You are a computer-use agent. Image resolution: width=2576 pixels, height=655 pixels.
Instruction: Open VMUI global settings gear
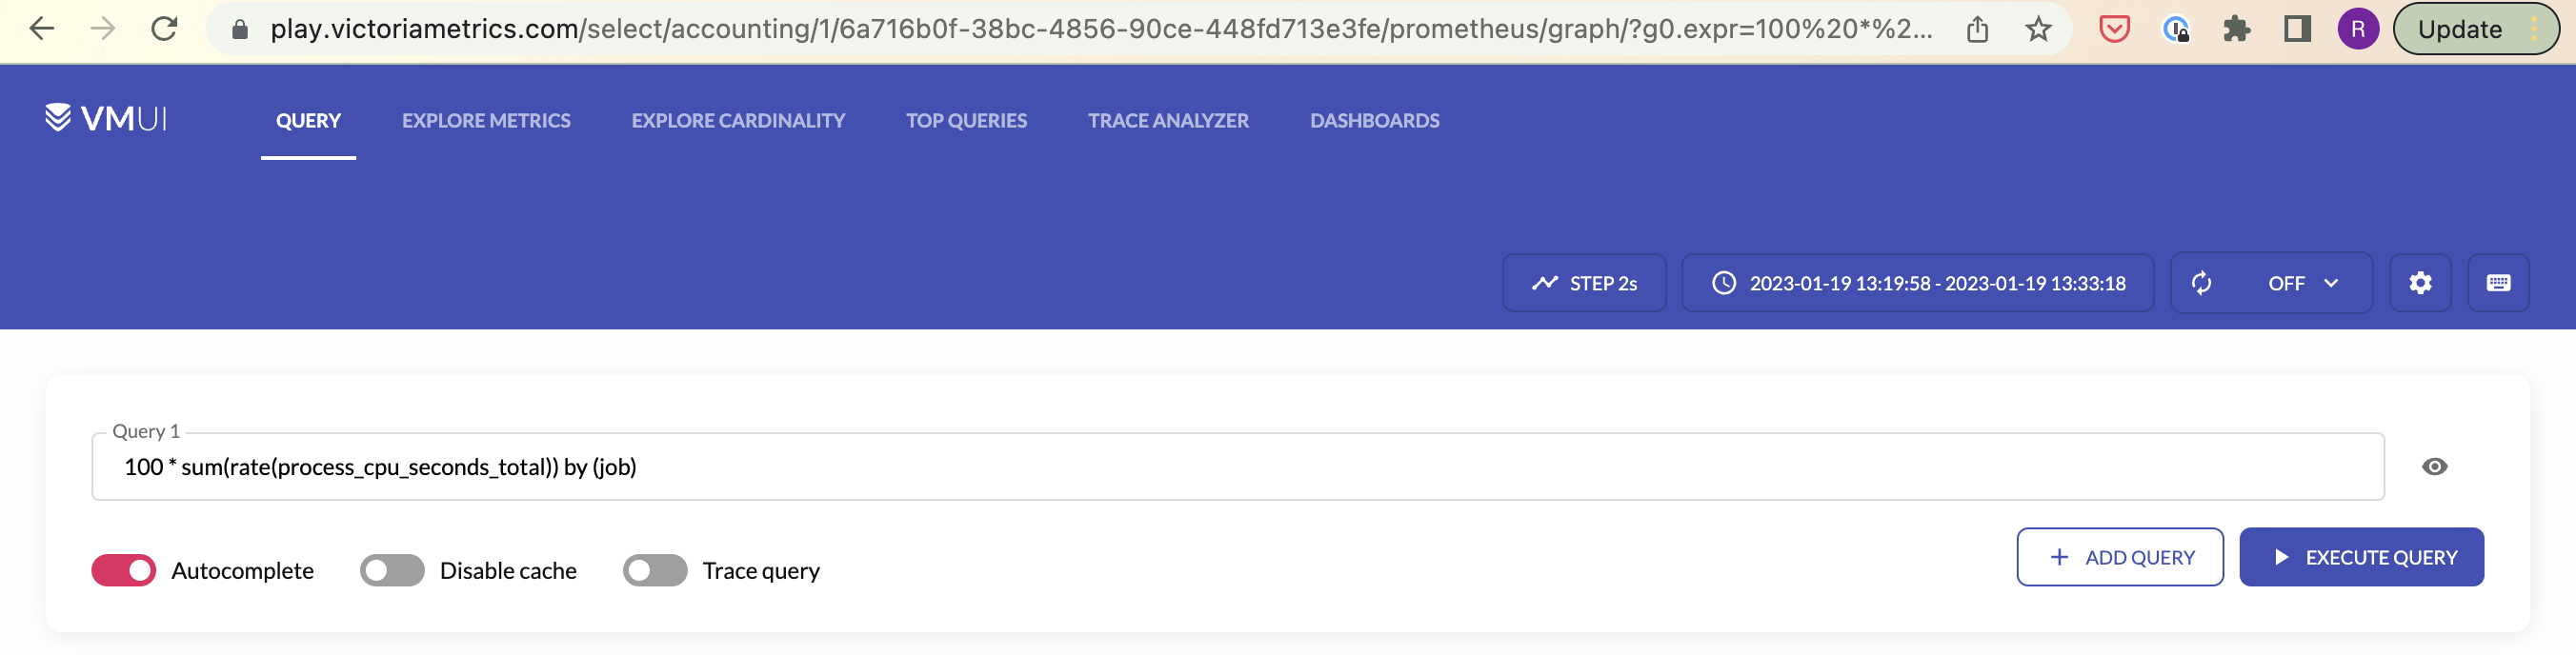pyautogui.click(x=2420, y=283)
